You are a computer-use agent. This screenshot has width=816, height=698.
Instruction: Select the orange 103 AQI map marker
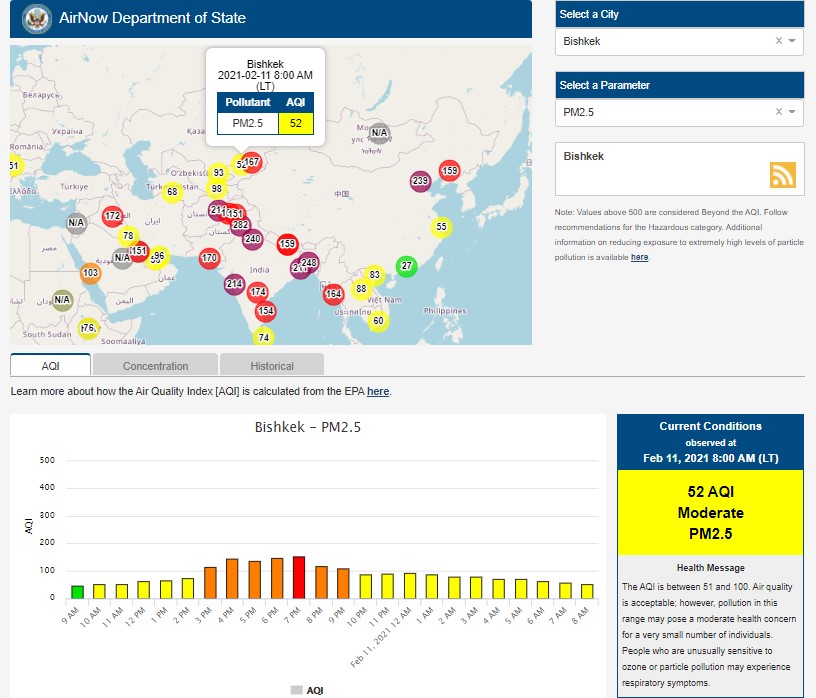coord(90,273)
